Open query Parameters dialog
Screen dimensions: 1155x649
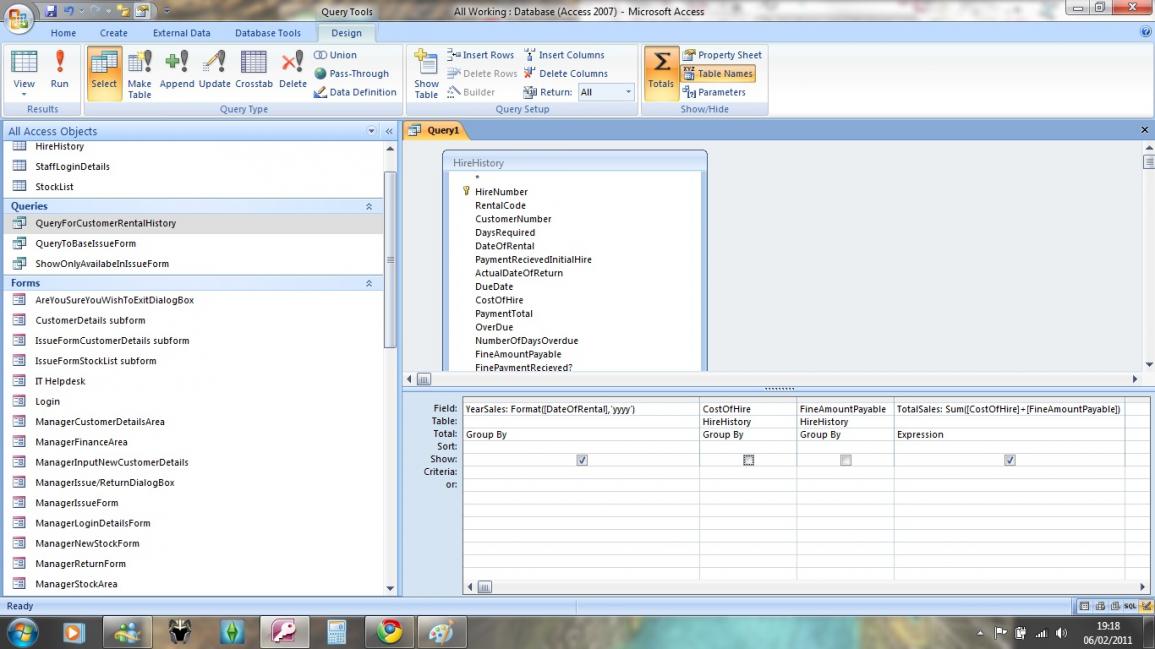714,92
